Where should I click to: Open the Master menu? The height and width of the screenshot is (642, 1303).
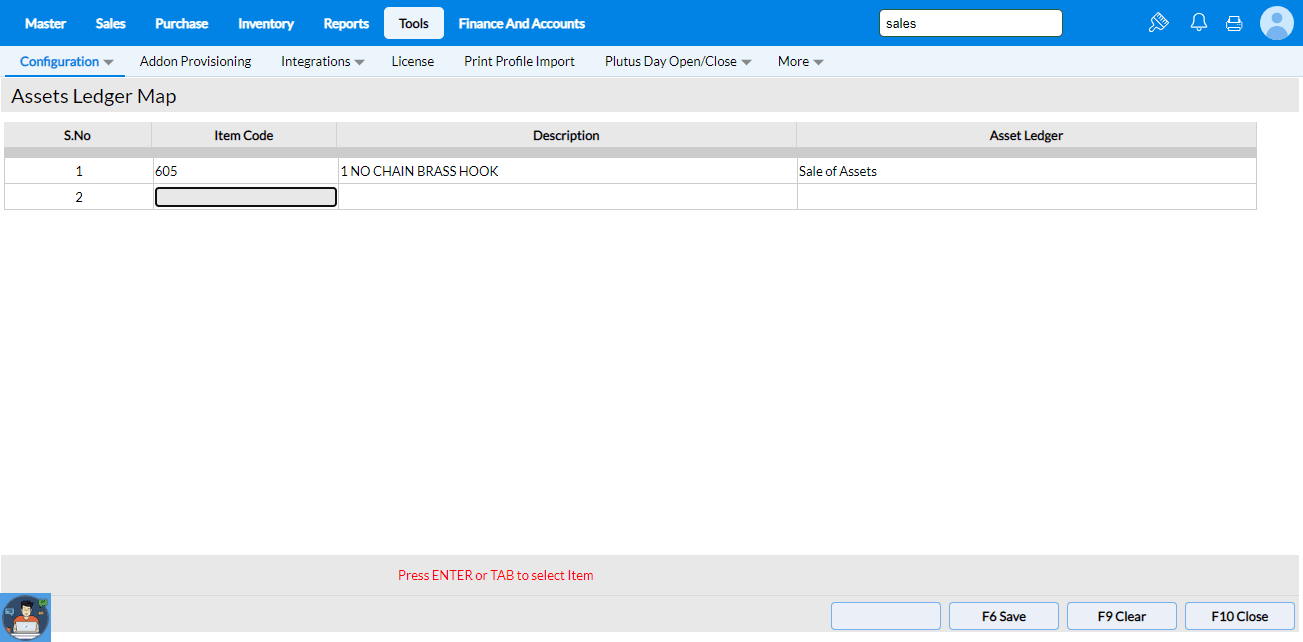coord(45,23)
